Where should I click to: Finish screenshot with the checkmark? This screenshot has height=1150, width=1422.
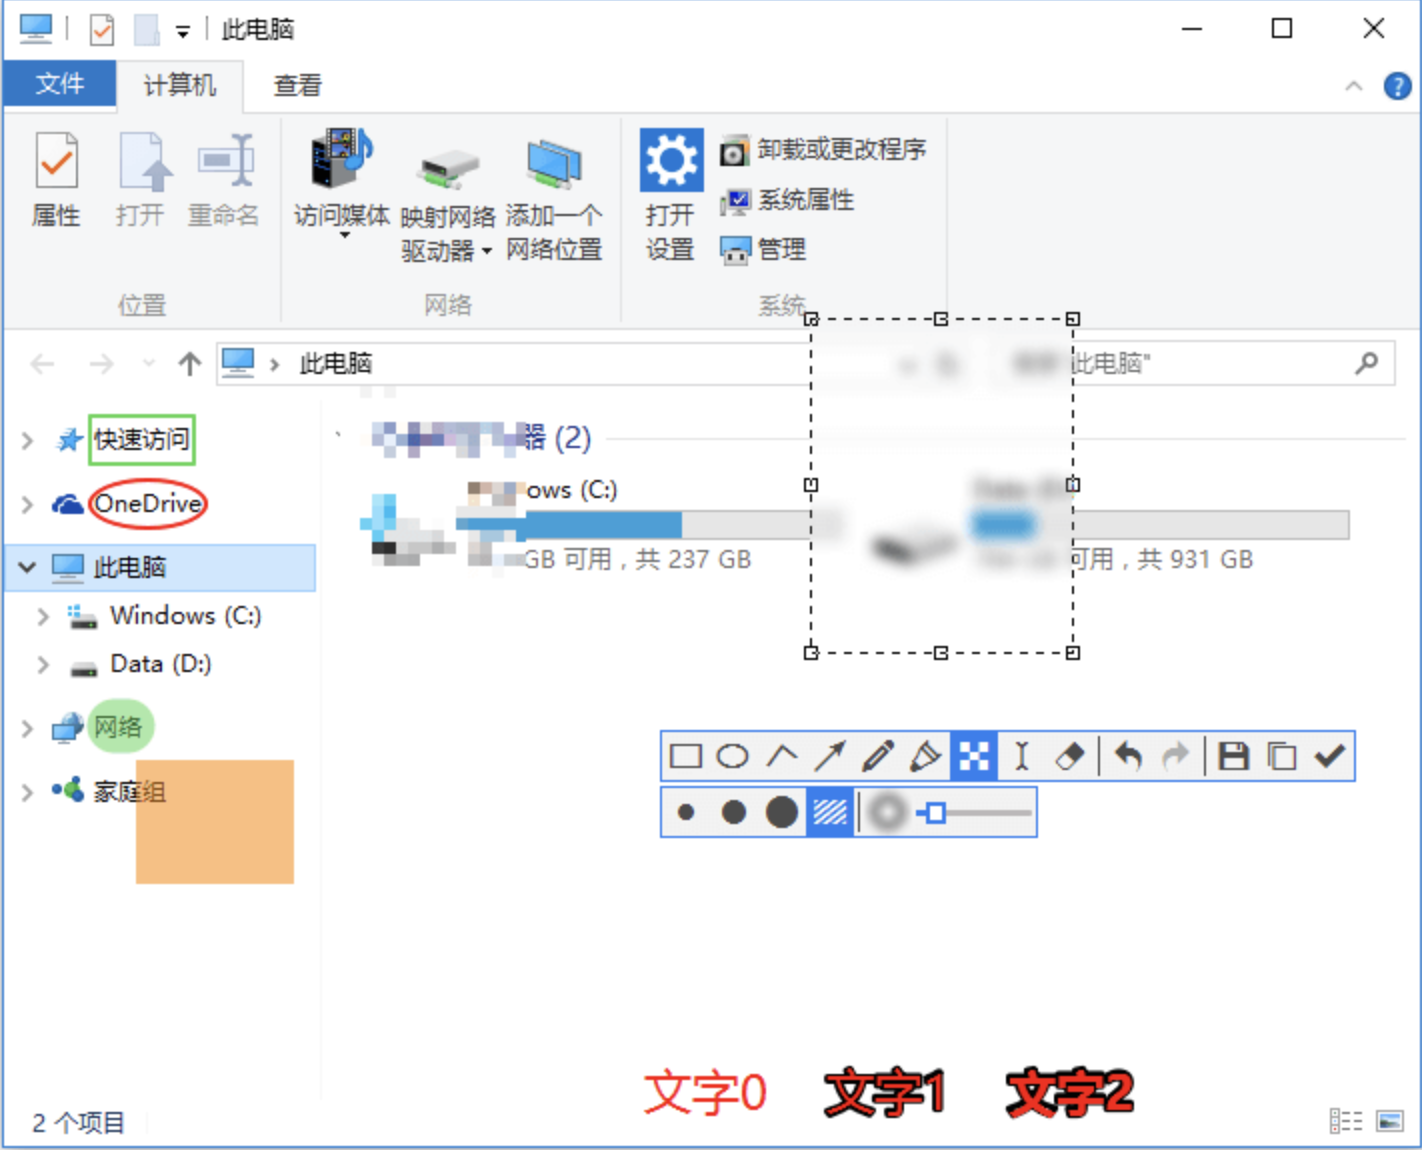pyautogui.click(x=1330, y=756)
